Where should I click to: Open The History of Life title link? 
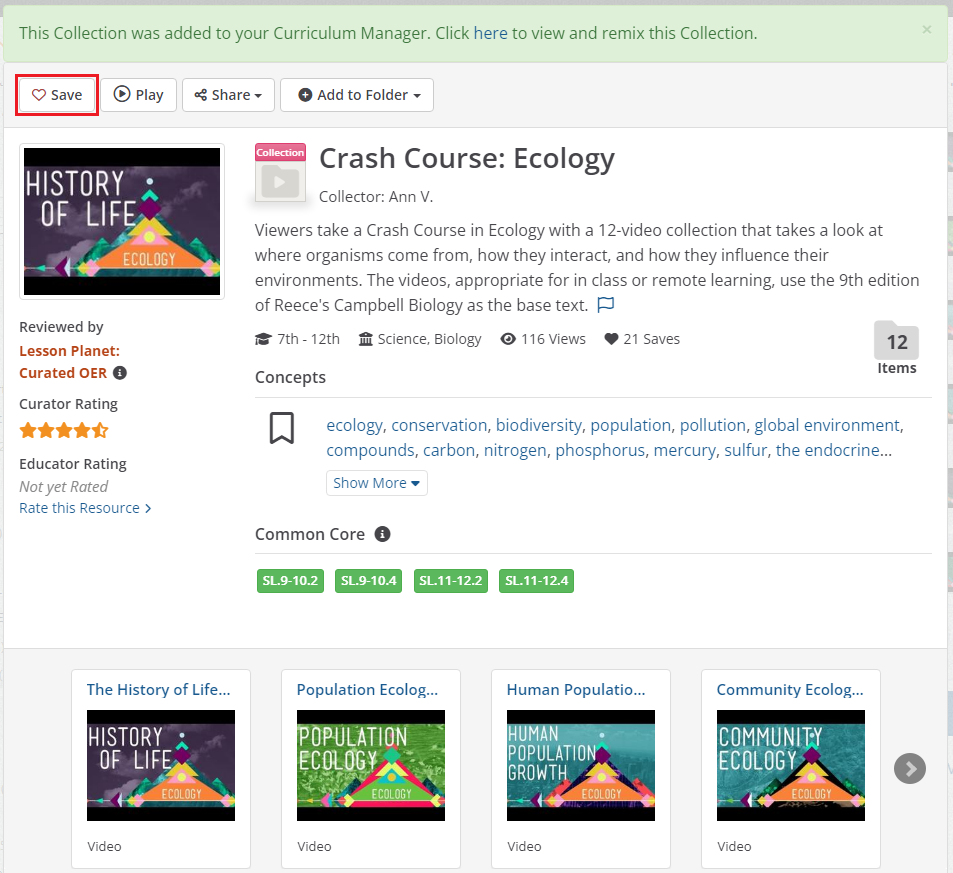pos(158,689)
